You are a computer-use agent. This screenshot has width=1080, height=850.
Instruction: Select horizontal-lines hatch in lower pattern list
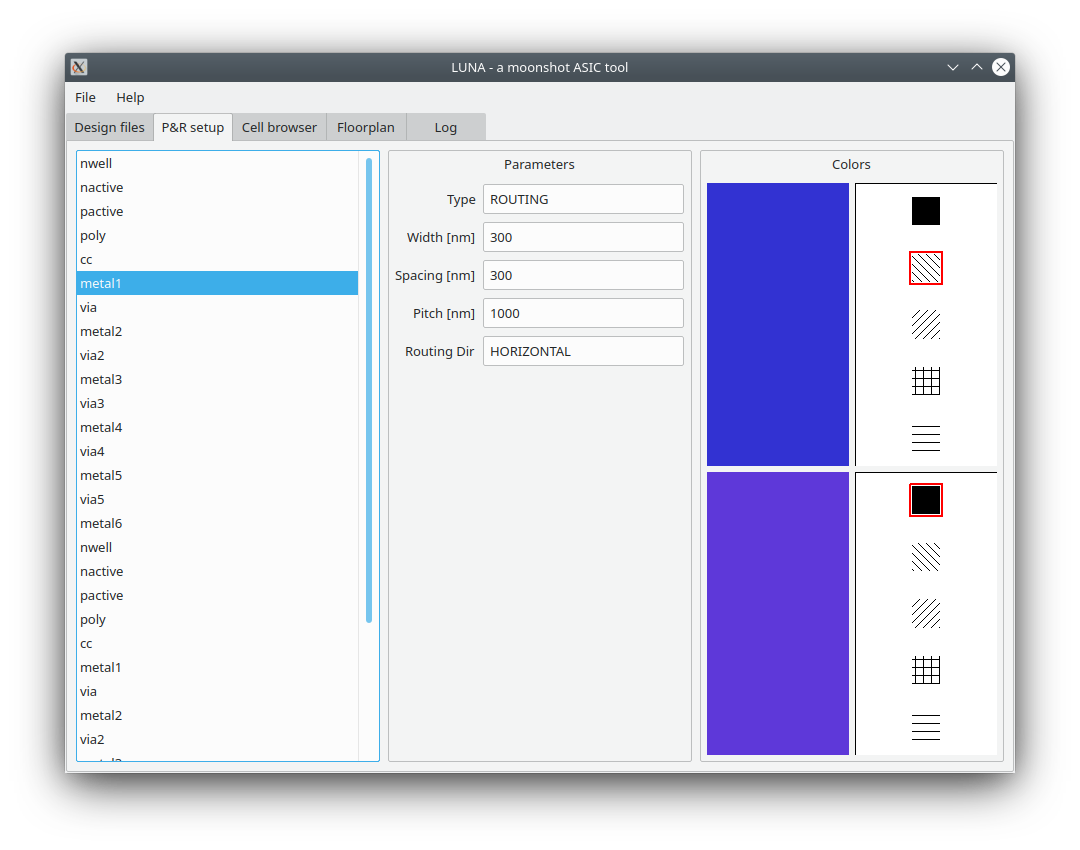pos(925,727)
